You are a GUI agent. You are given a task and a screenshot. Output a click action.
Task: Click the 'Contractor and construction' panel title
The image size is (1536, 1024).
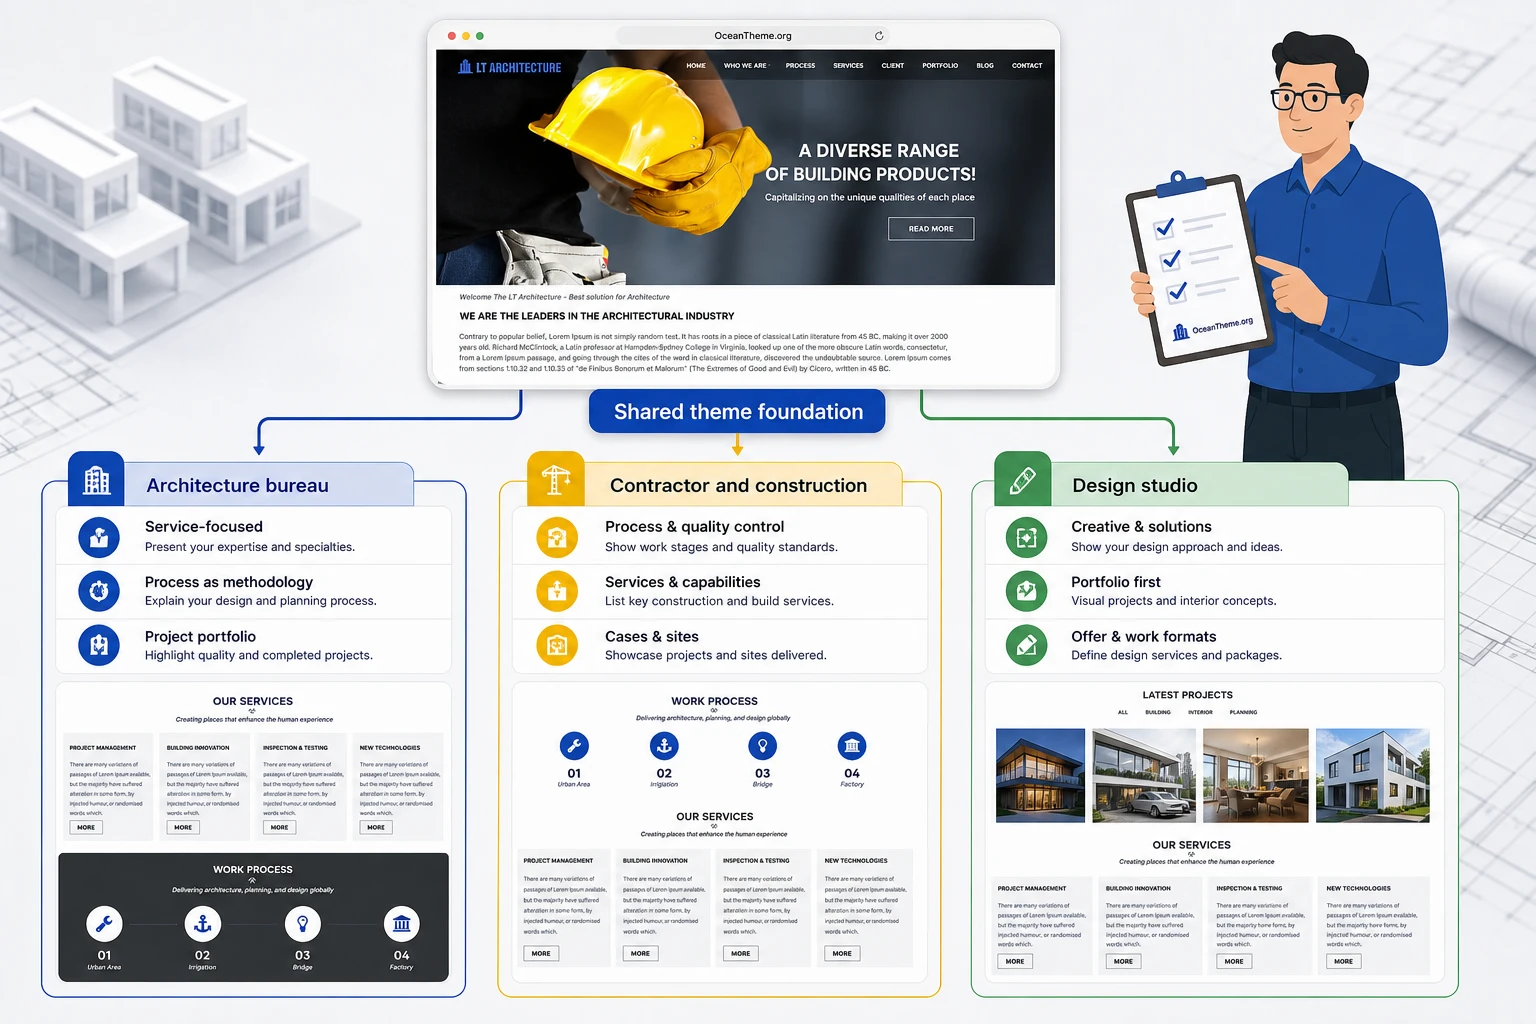(x=738, y=485)
